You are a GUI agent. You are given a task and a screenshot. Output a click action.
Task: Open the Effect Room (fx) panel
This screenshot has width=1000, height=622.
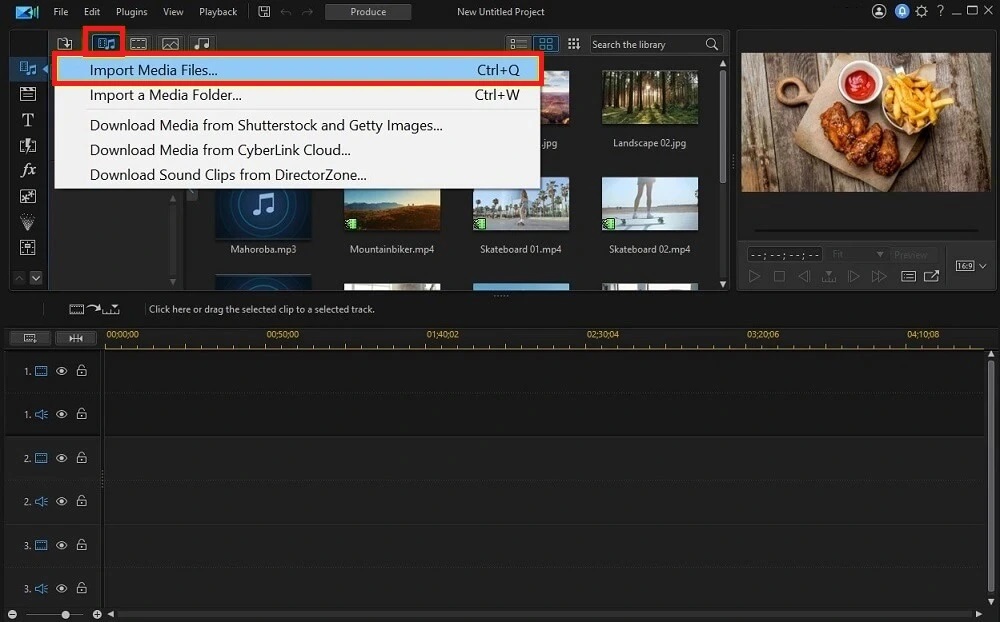click(x=27, y=170)
